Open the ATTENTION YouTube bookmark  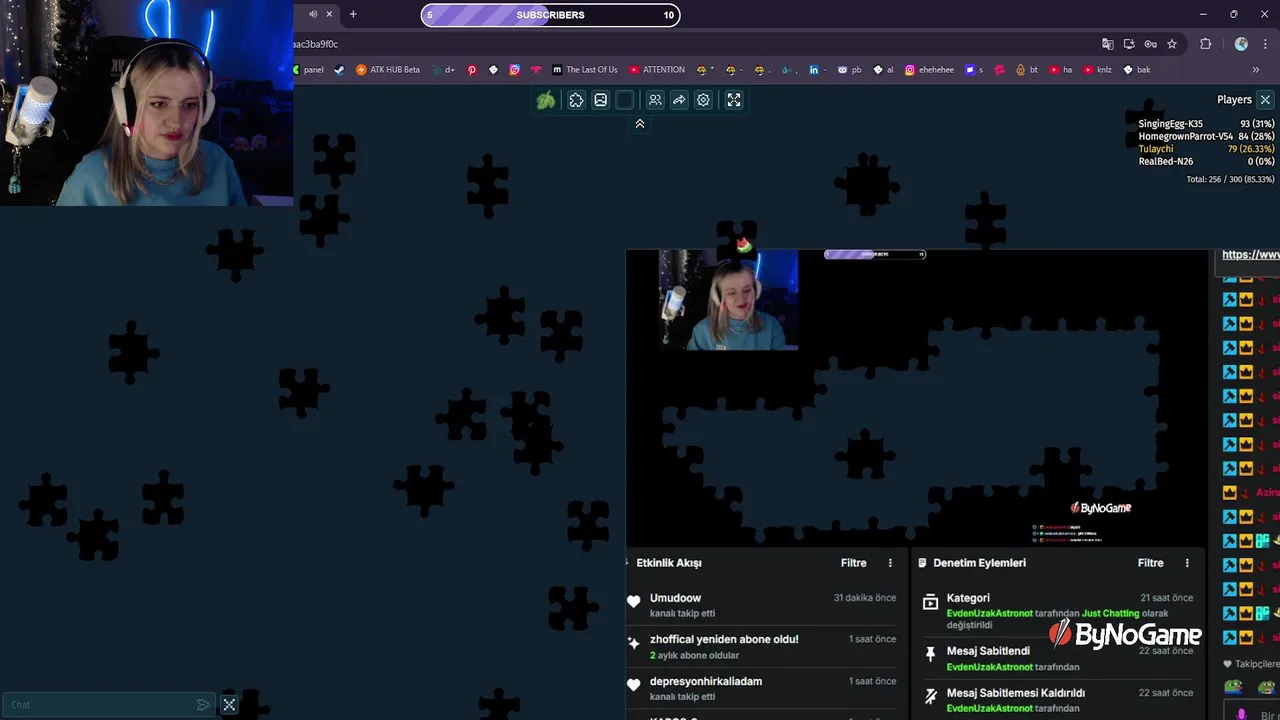[x=657, y=70]
